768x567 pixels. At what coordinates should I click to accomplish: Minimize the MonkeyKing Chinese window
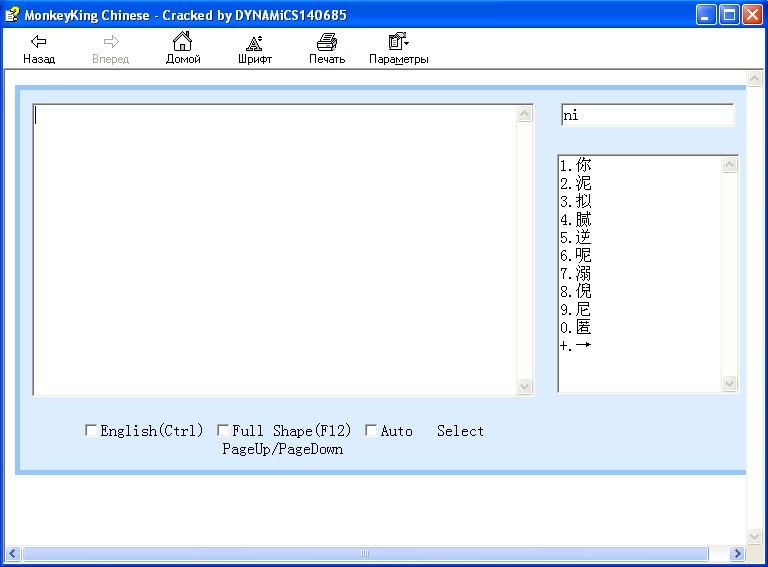(706, 15)
